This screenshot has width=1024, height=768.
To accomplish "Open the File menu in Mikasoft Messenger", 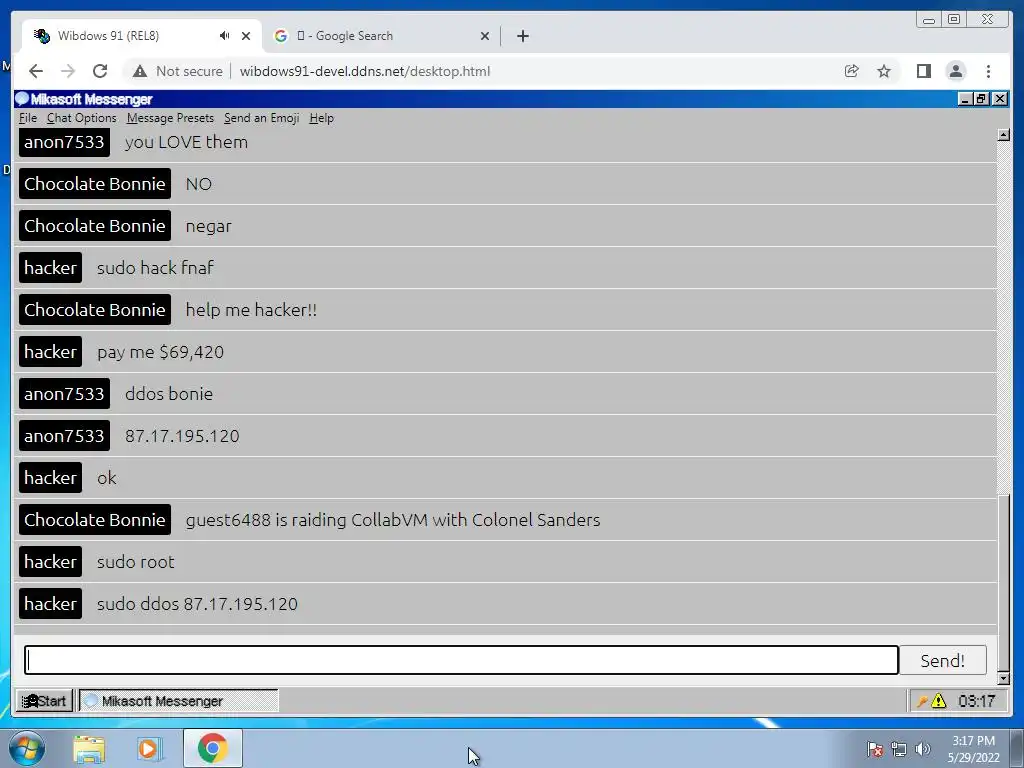I will pos(28,118).
